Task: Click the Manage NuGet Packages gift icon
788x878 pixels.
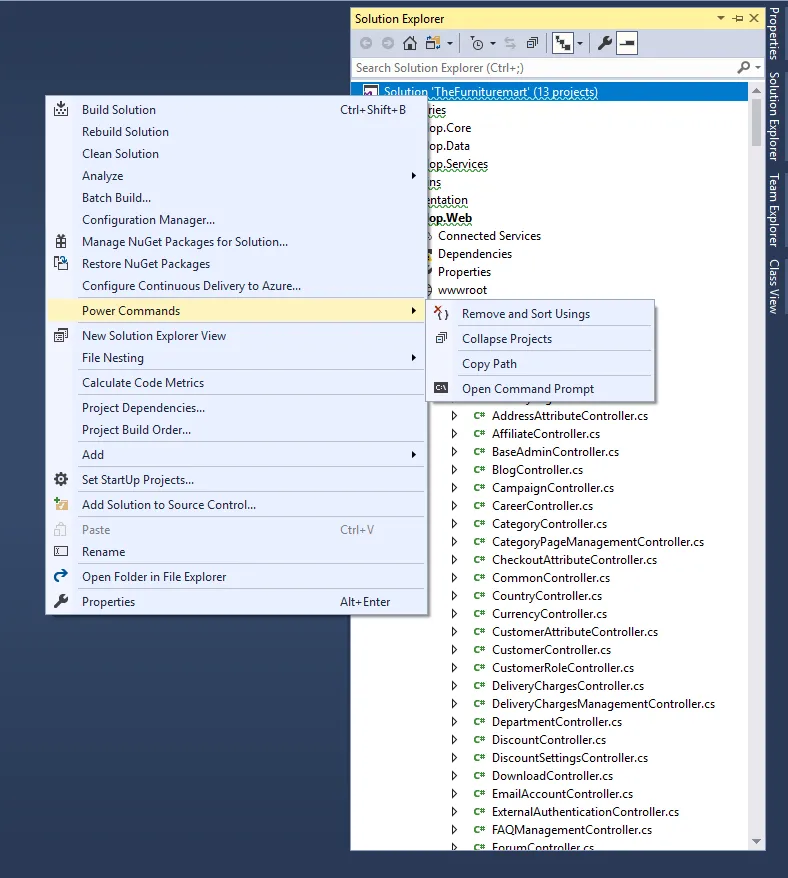Action: [x=60, y=241]
